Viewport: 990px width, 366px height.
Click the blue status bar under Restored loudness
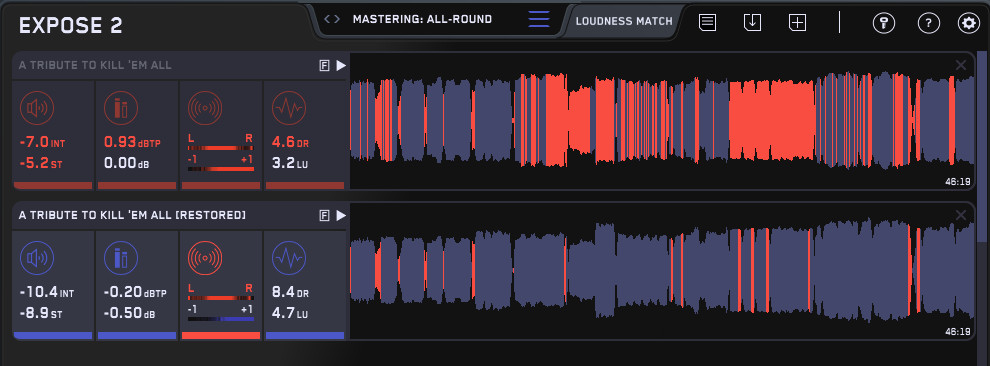tap(53, 336)
